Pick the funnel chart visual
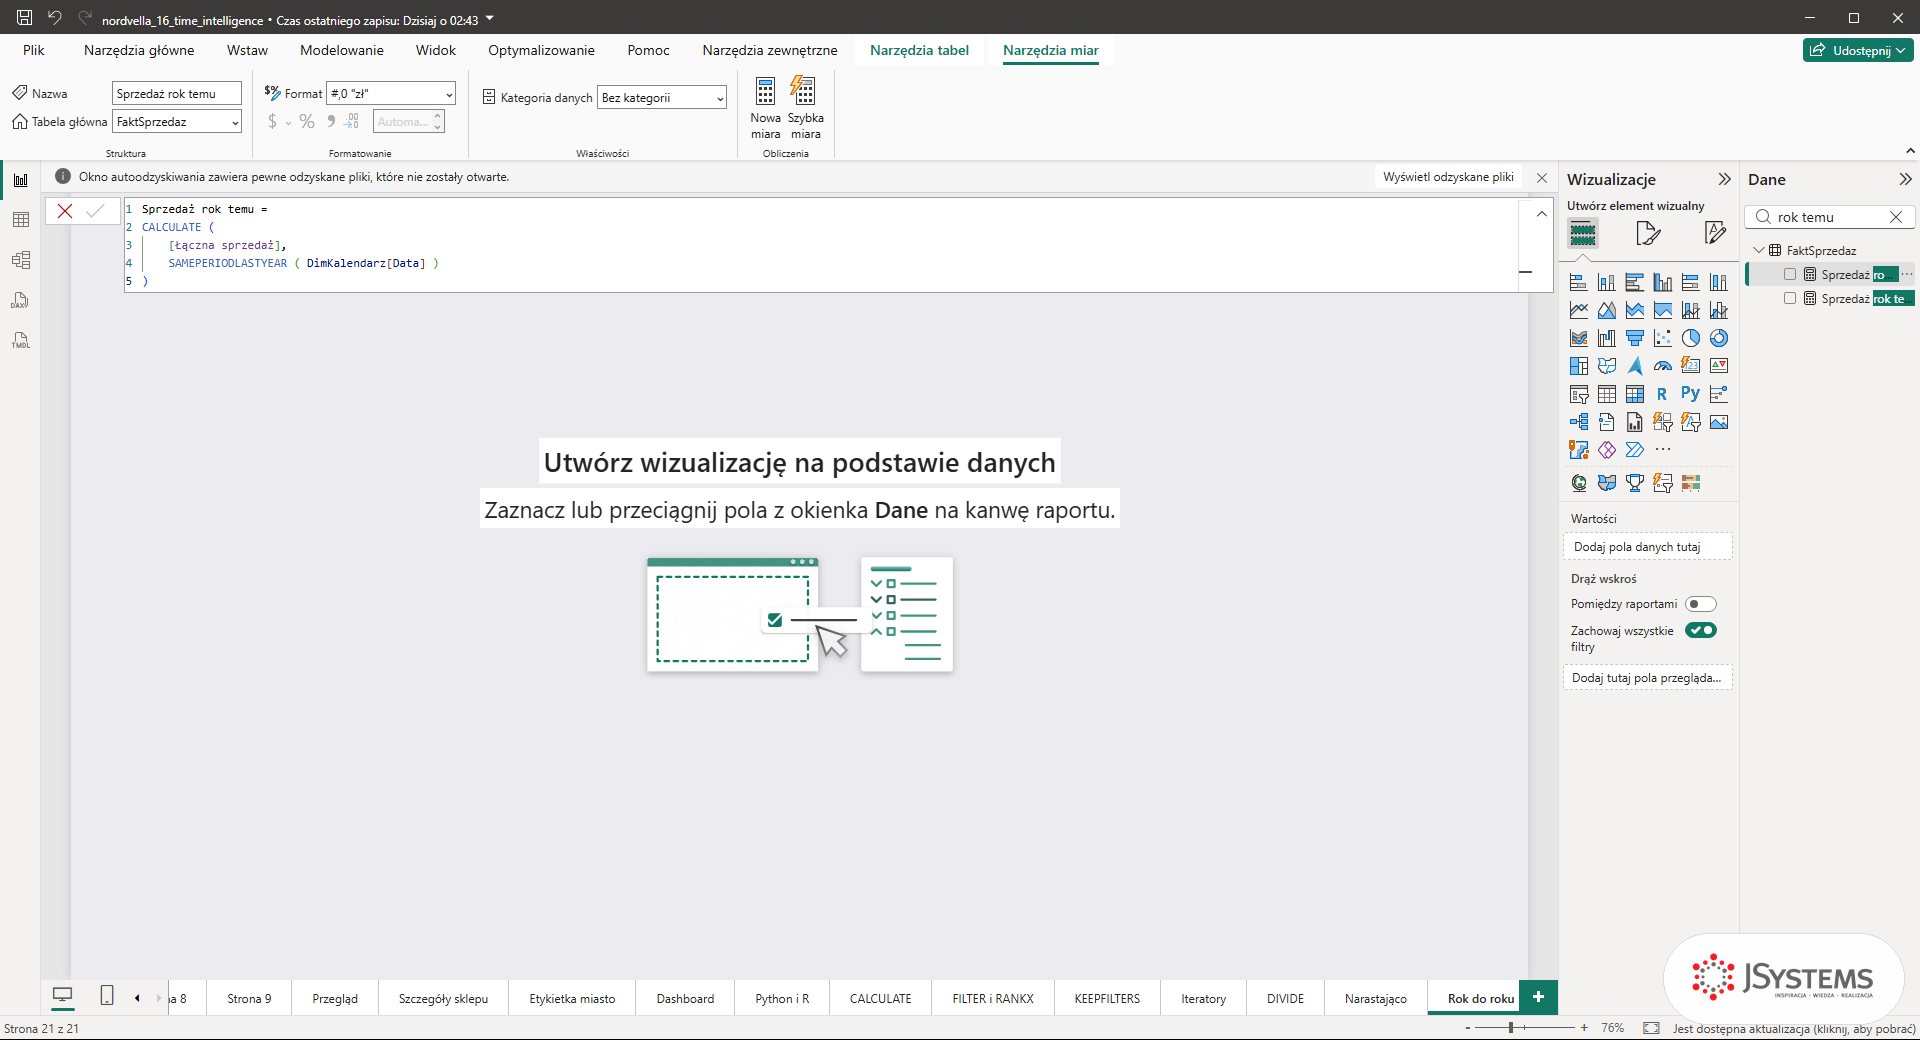The width and height of the screenshot is (1920, 1040). [1635, 338]
